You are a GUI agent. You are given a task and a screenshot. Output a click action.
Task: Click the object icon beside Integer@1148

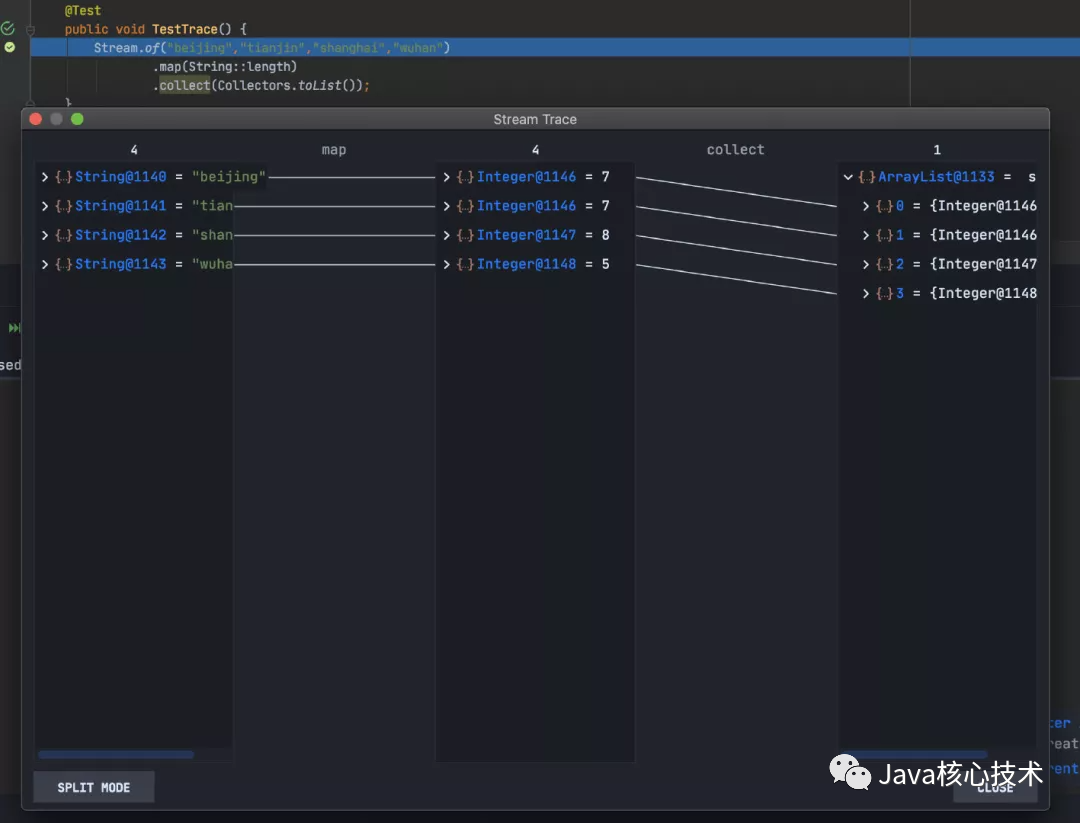click(465, 264)
